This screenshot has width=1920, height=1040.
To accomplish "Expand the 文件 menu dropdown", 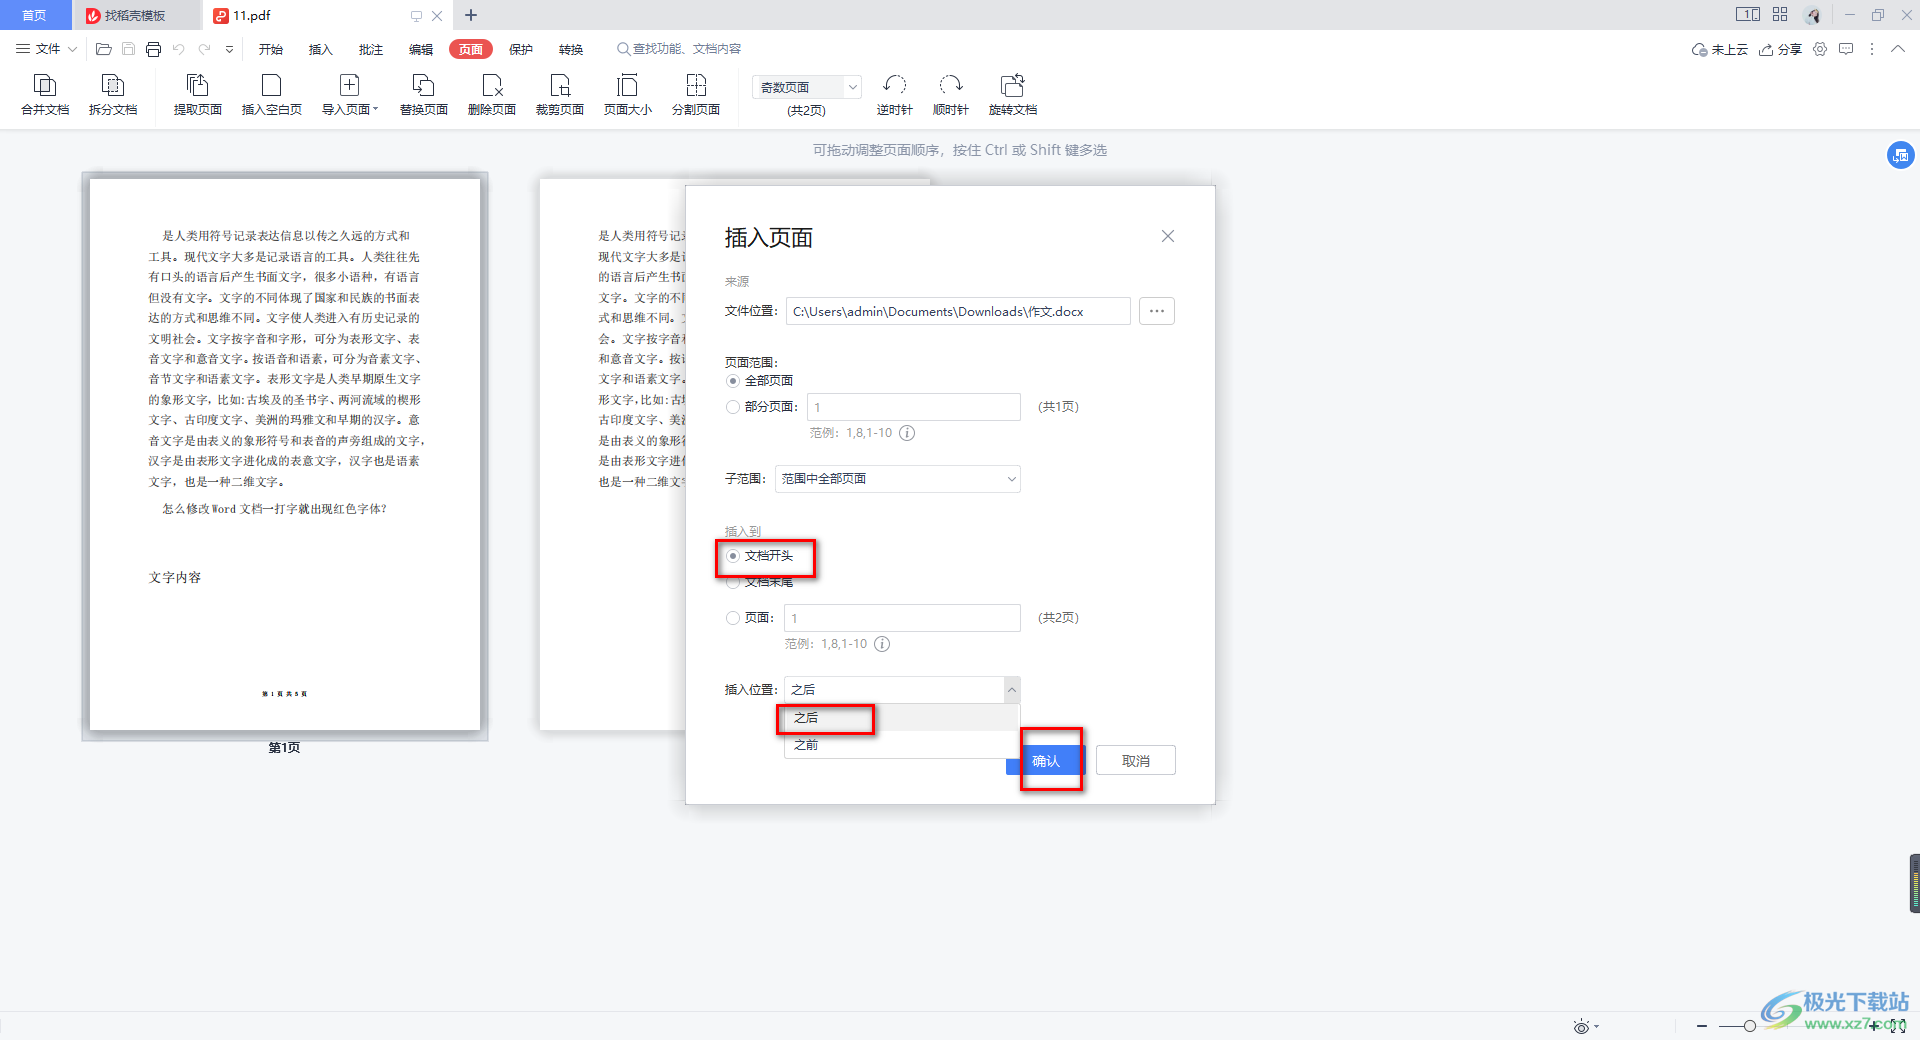I will click(x=46, y=49).
